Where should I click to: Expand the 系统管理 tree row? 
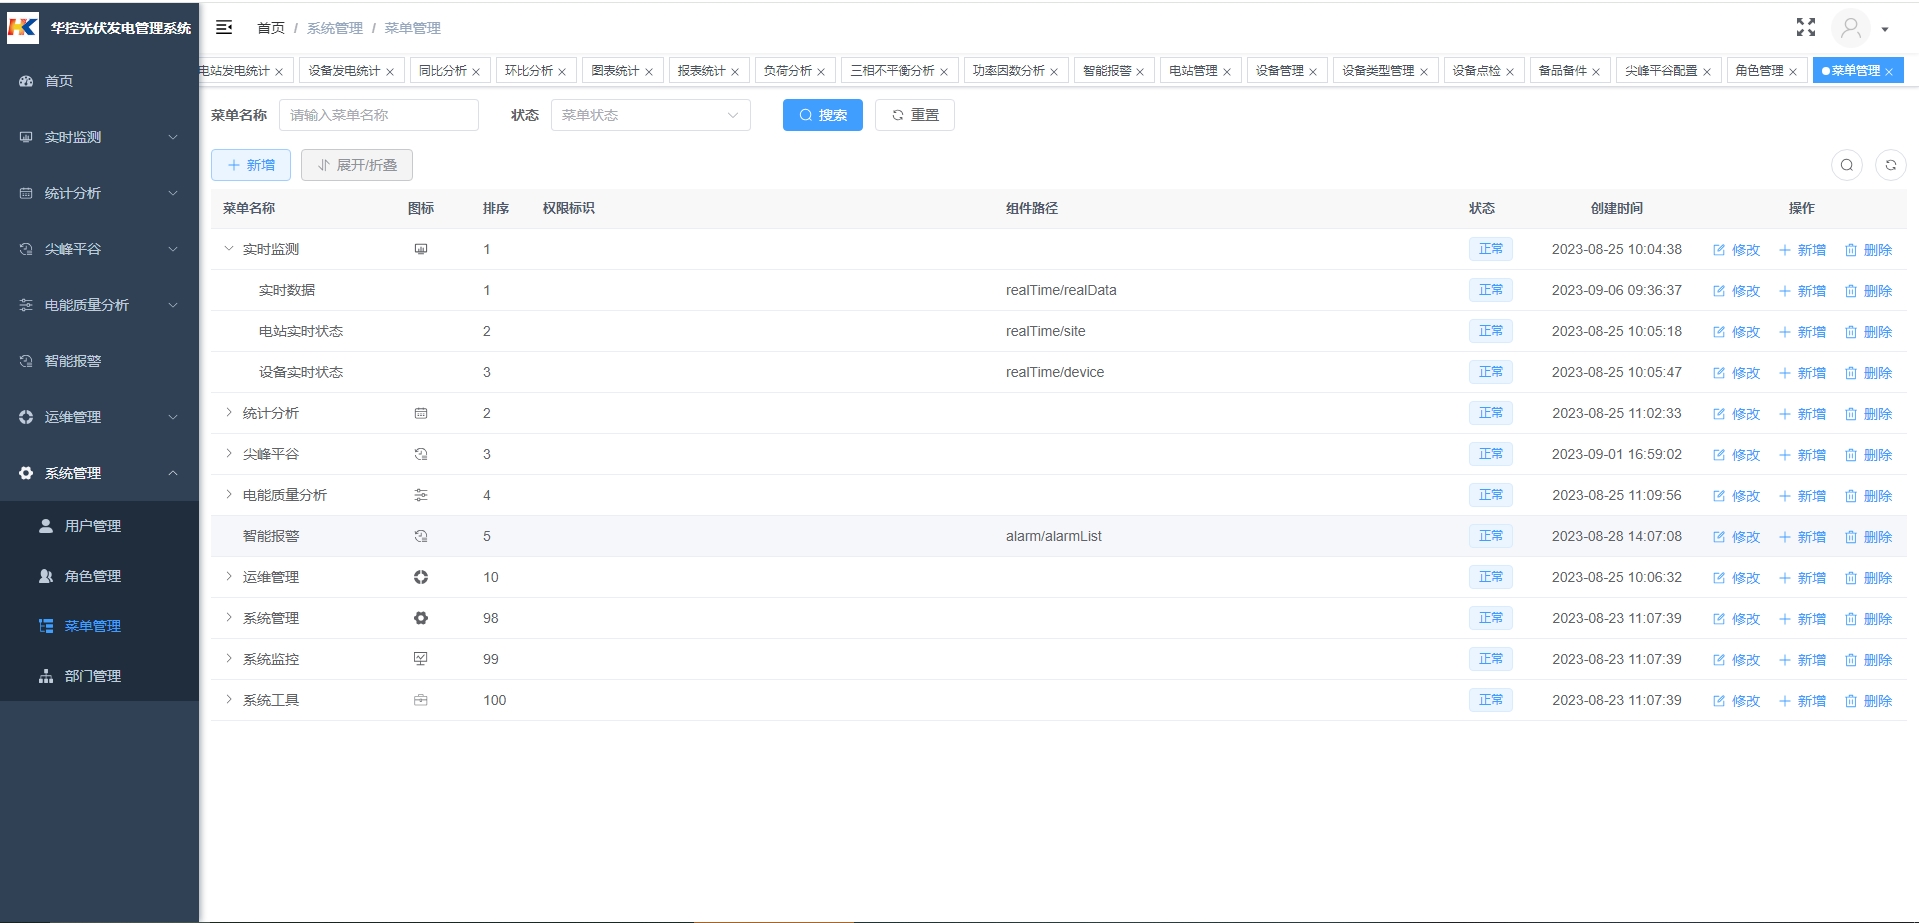click(229, 618)
